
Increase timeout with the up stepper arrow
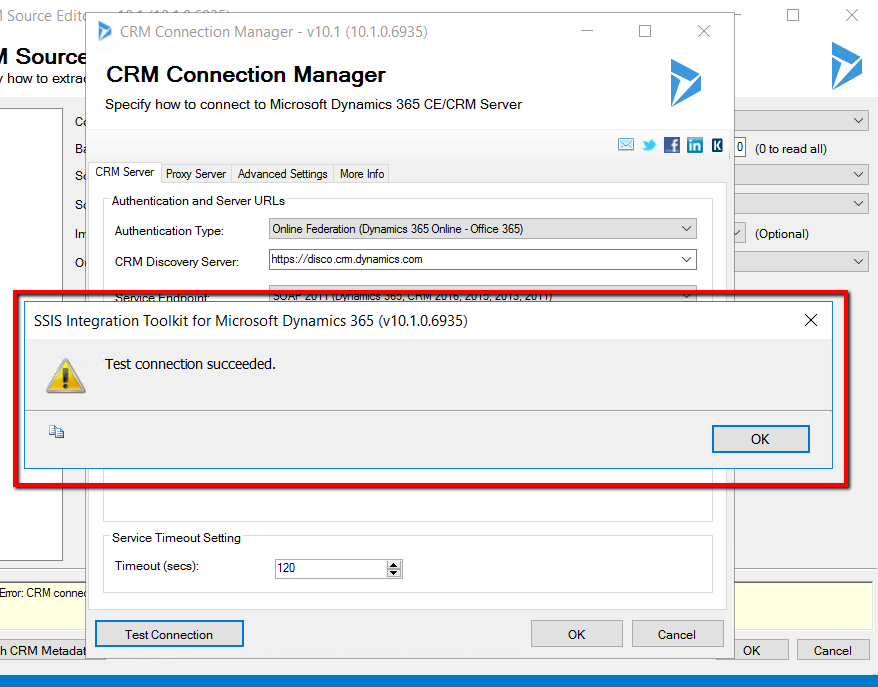point(394,564)
